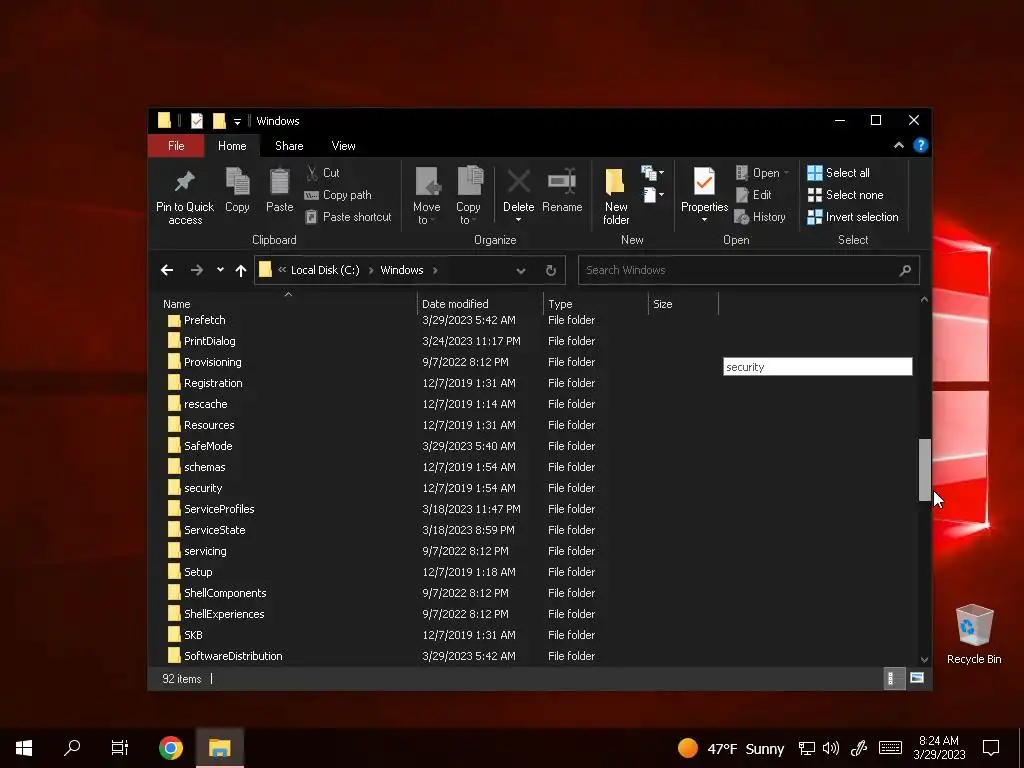Open the Windows Start menu
This screenshot has width=1024, height=768.
click(24, 748)
